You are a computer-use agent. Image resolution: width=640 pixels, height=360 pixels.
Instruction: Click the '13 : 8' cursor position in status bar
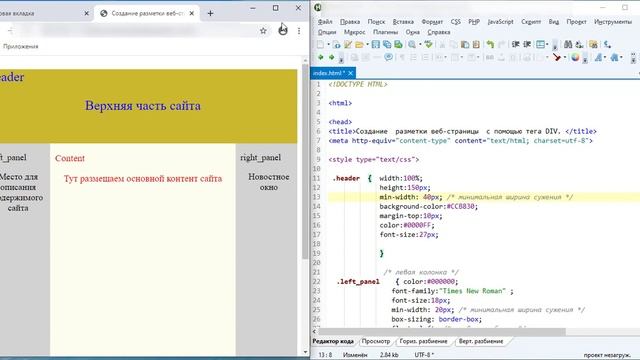tap(325, 355)
